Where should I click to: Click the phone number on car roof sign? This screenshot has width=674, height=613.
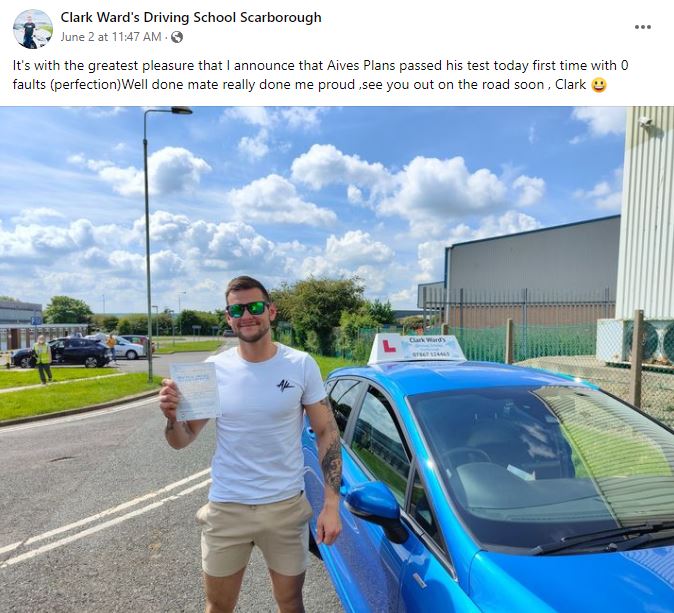(x=431, y=354)
